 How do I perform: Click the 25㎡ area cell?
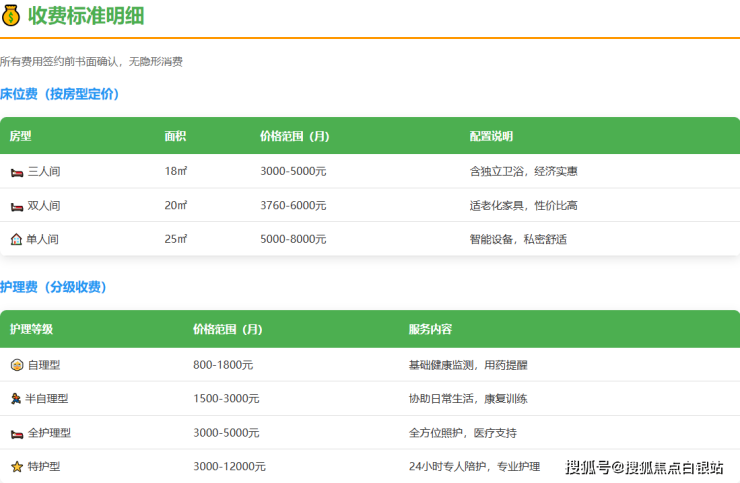tap(176, 239)
